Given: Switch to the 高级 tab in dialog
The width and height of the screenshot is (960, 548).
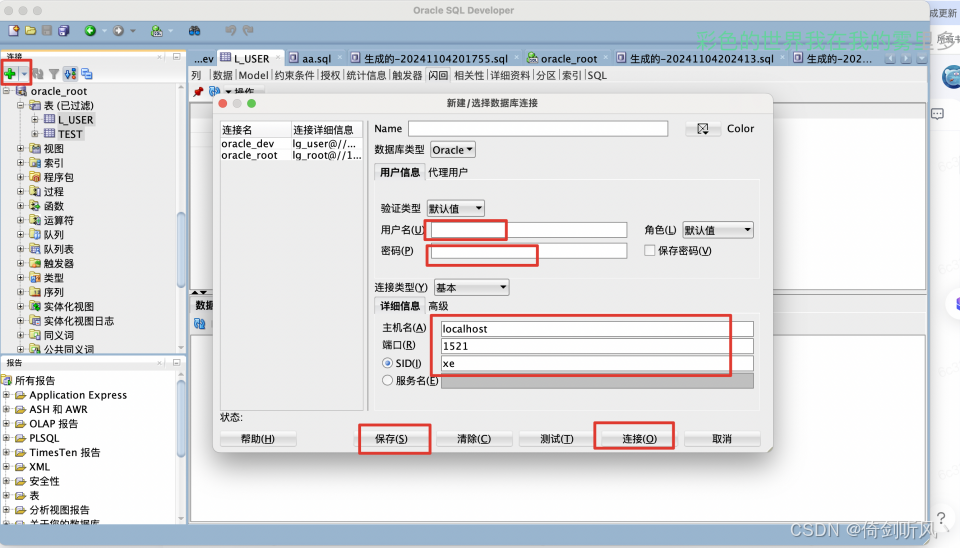Looking at the screenshot, I should click(438, 306).
